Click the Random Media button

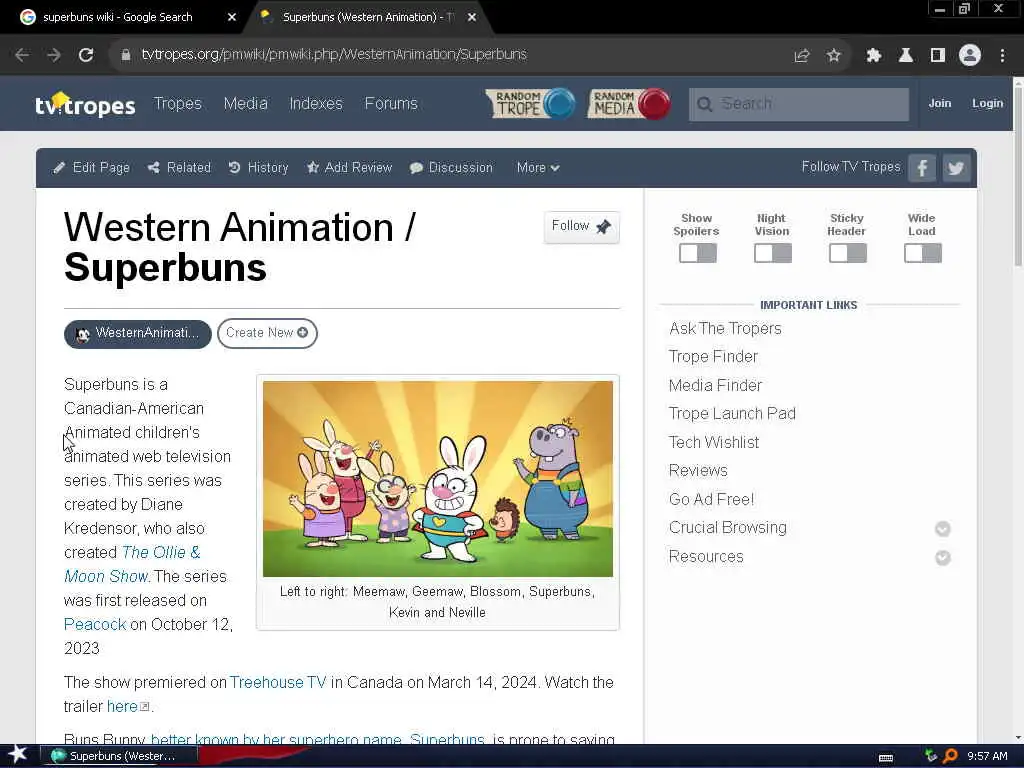tap(630, 103)
